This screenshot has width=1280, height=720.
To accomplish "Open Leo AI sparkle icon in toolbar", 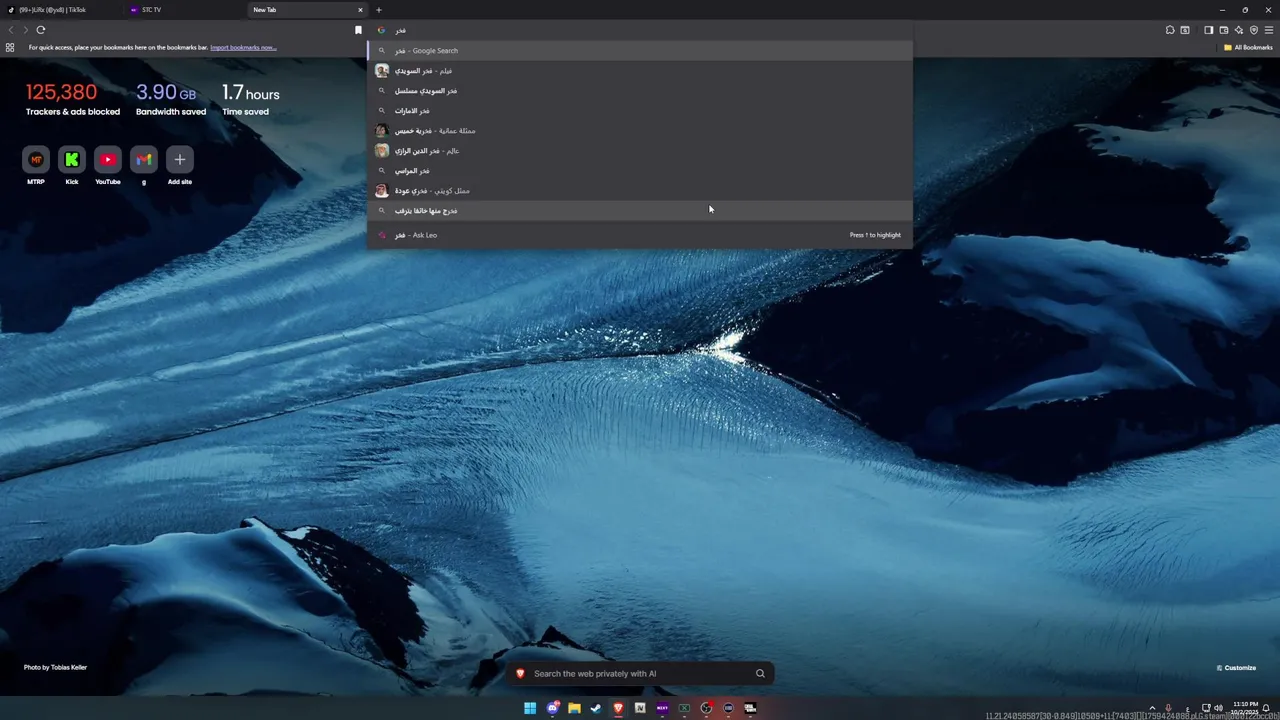I will pyautogui.click(x=1239, y=30).
